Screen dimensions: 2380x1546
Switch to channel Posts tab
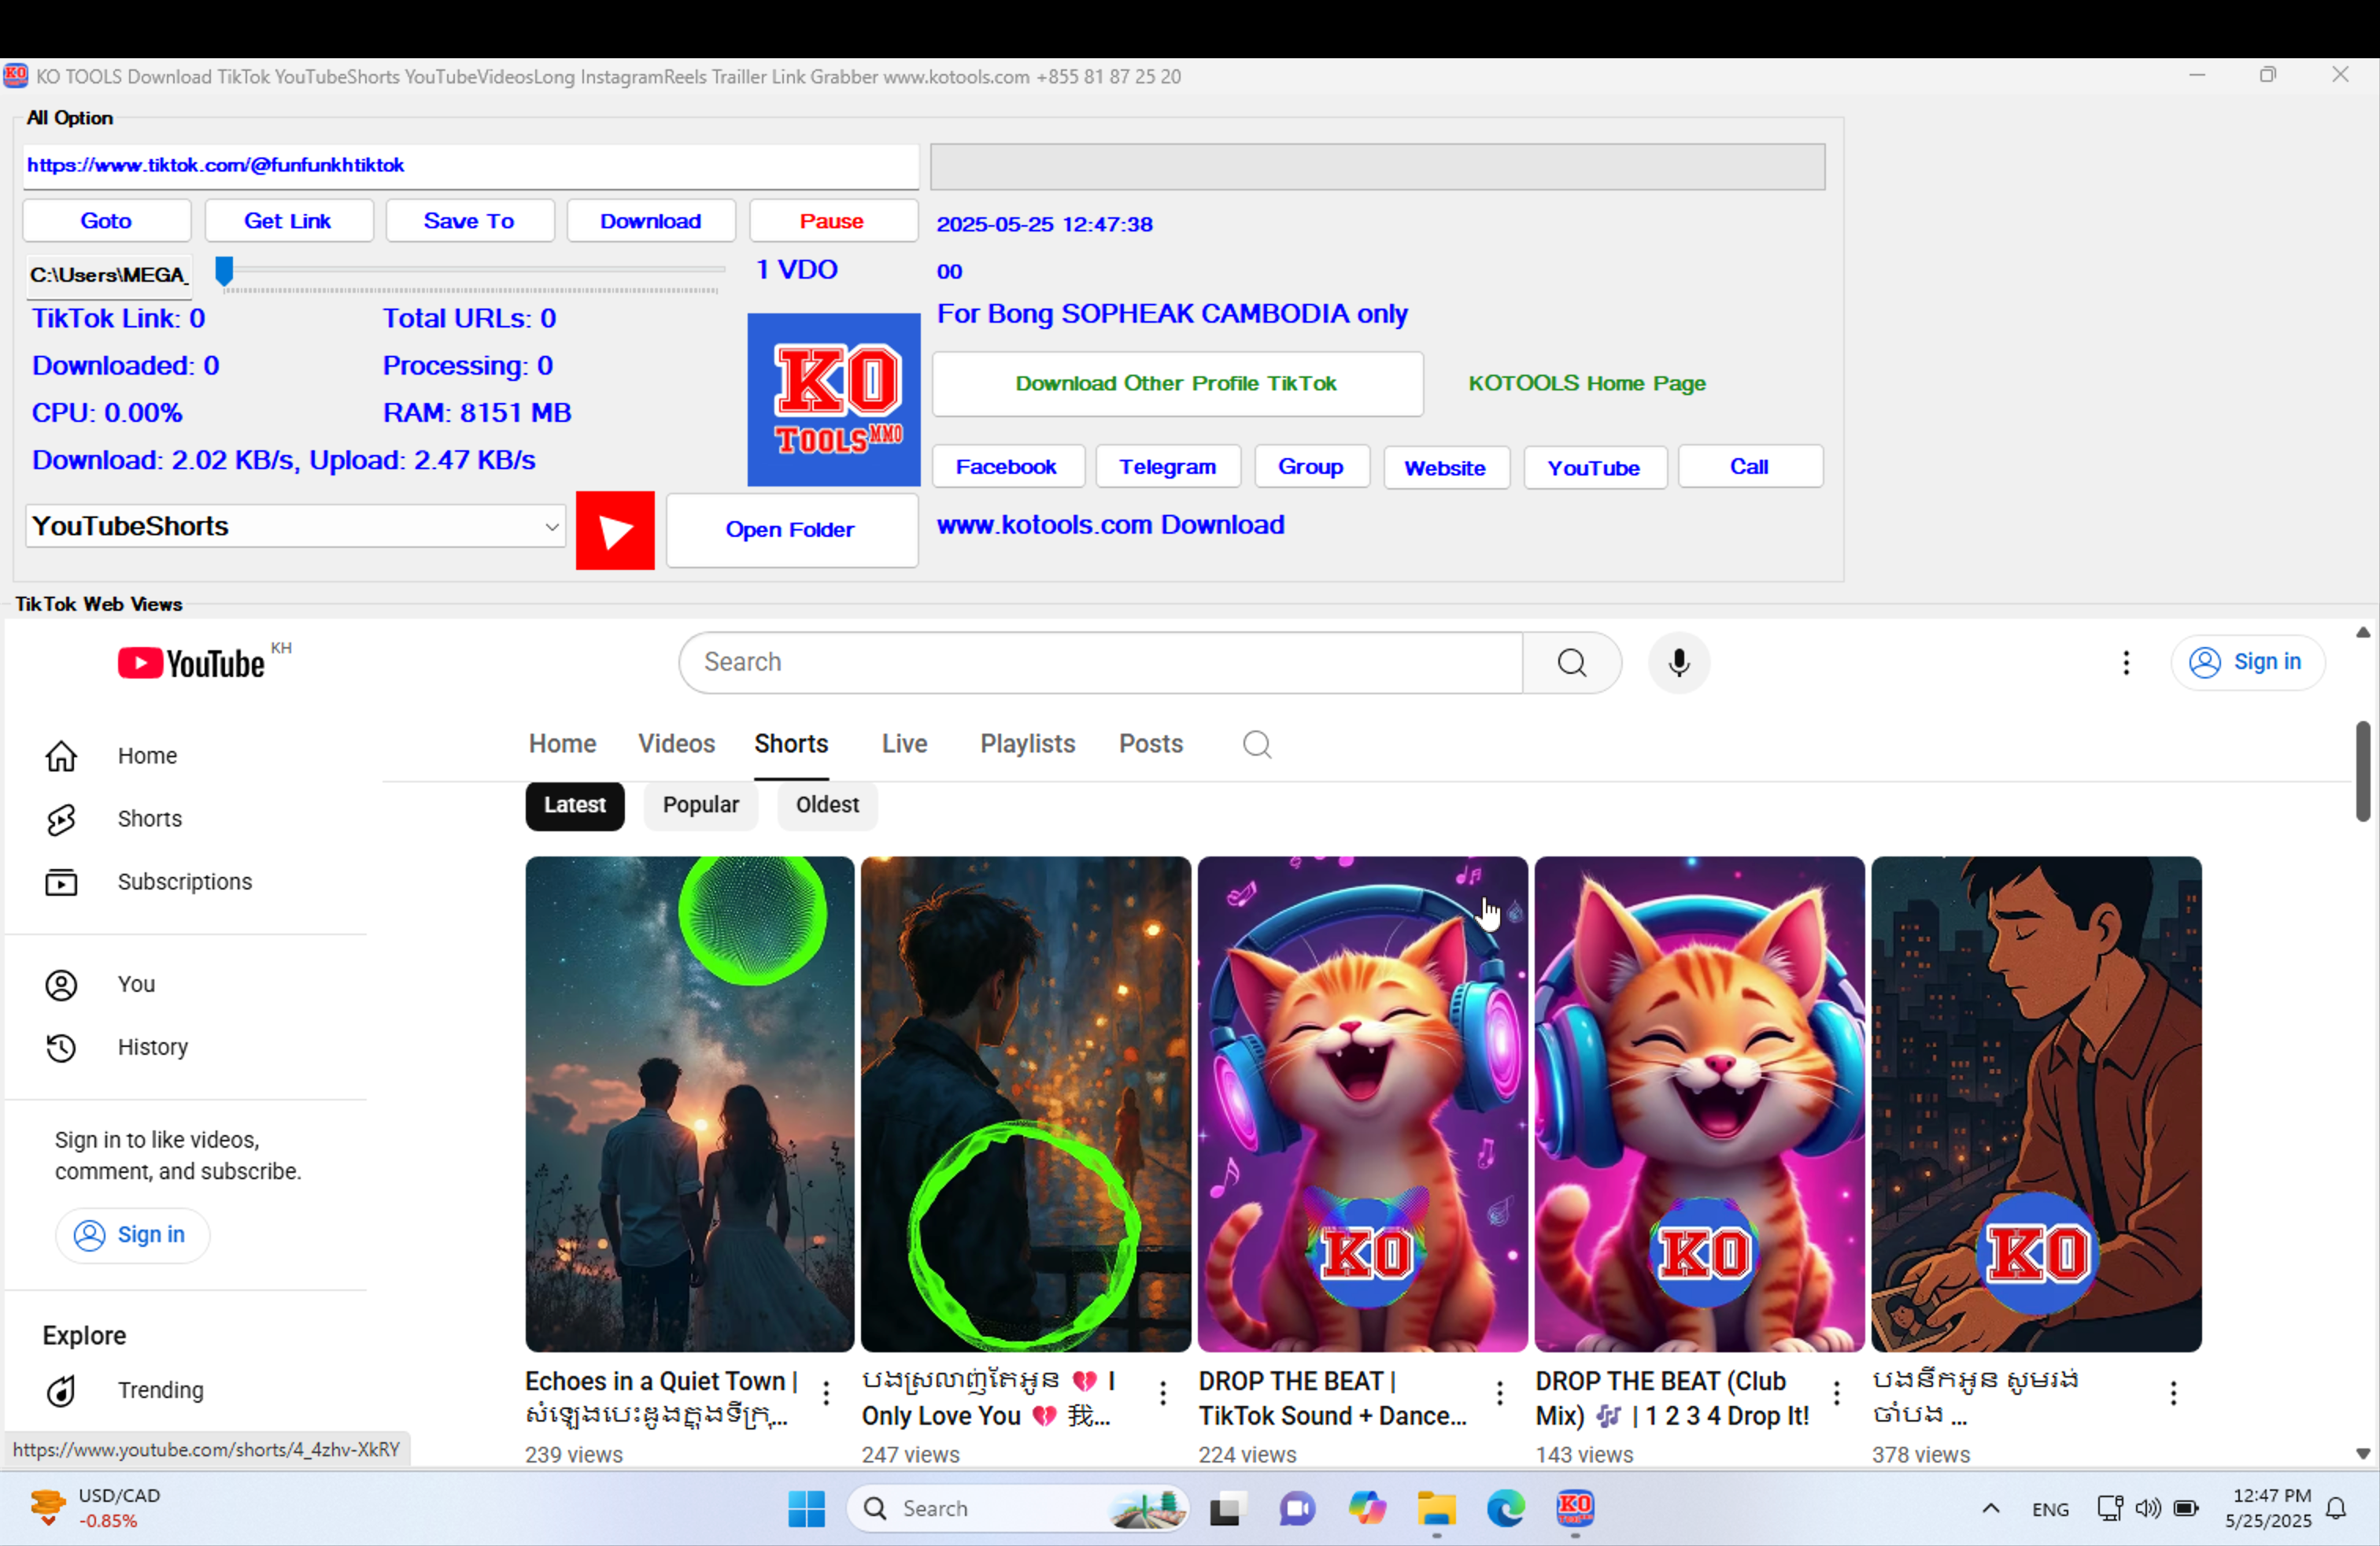(x=1151, y=744)
